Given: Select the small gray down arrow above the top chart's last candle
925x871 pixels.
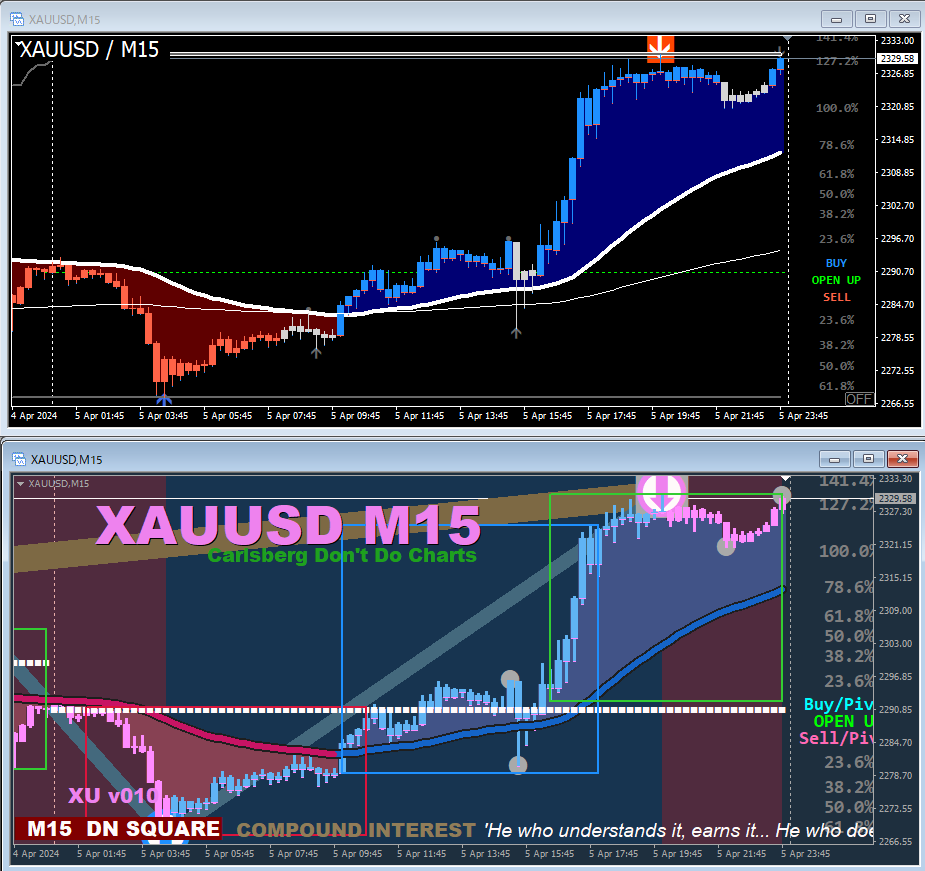Looking at the screenshot, I should tap(780, 51).
